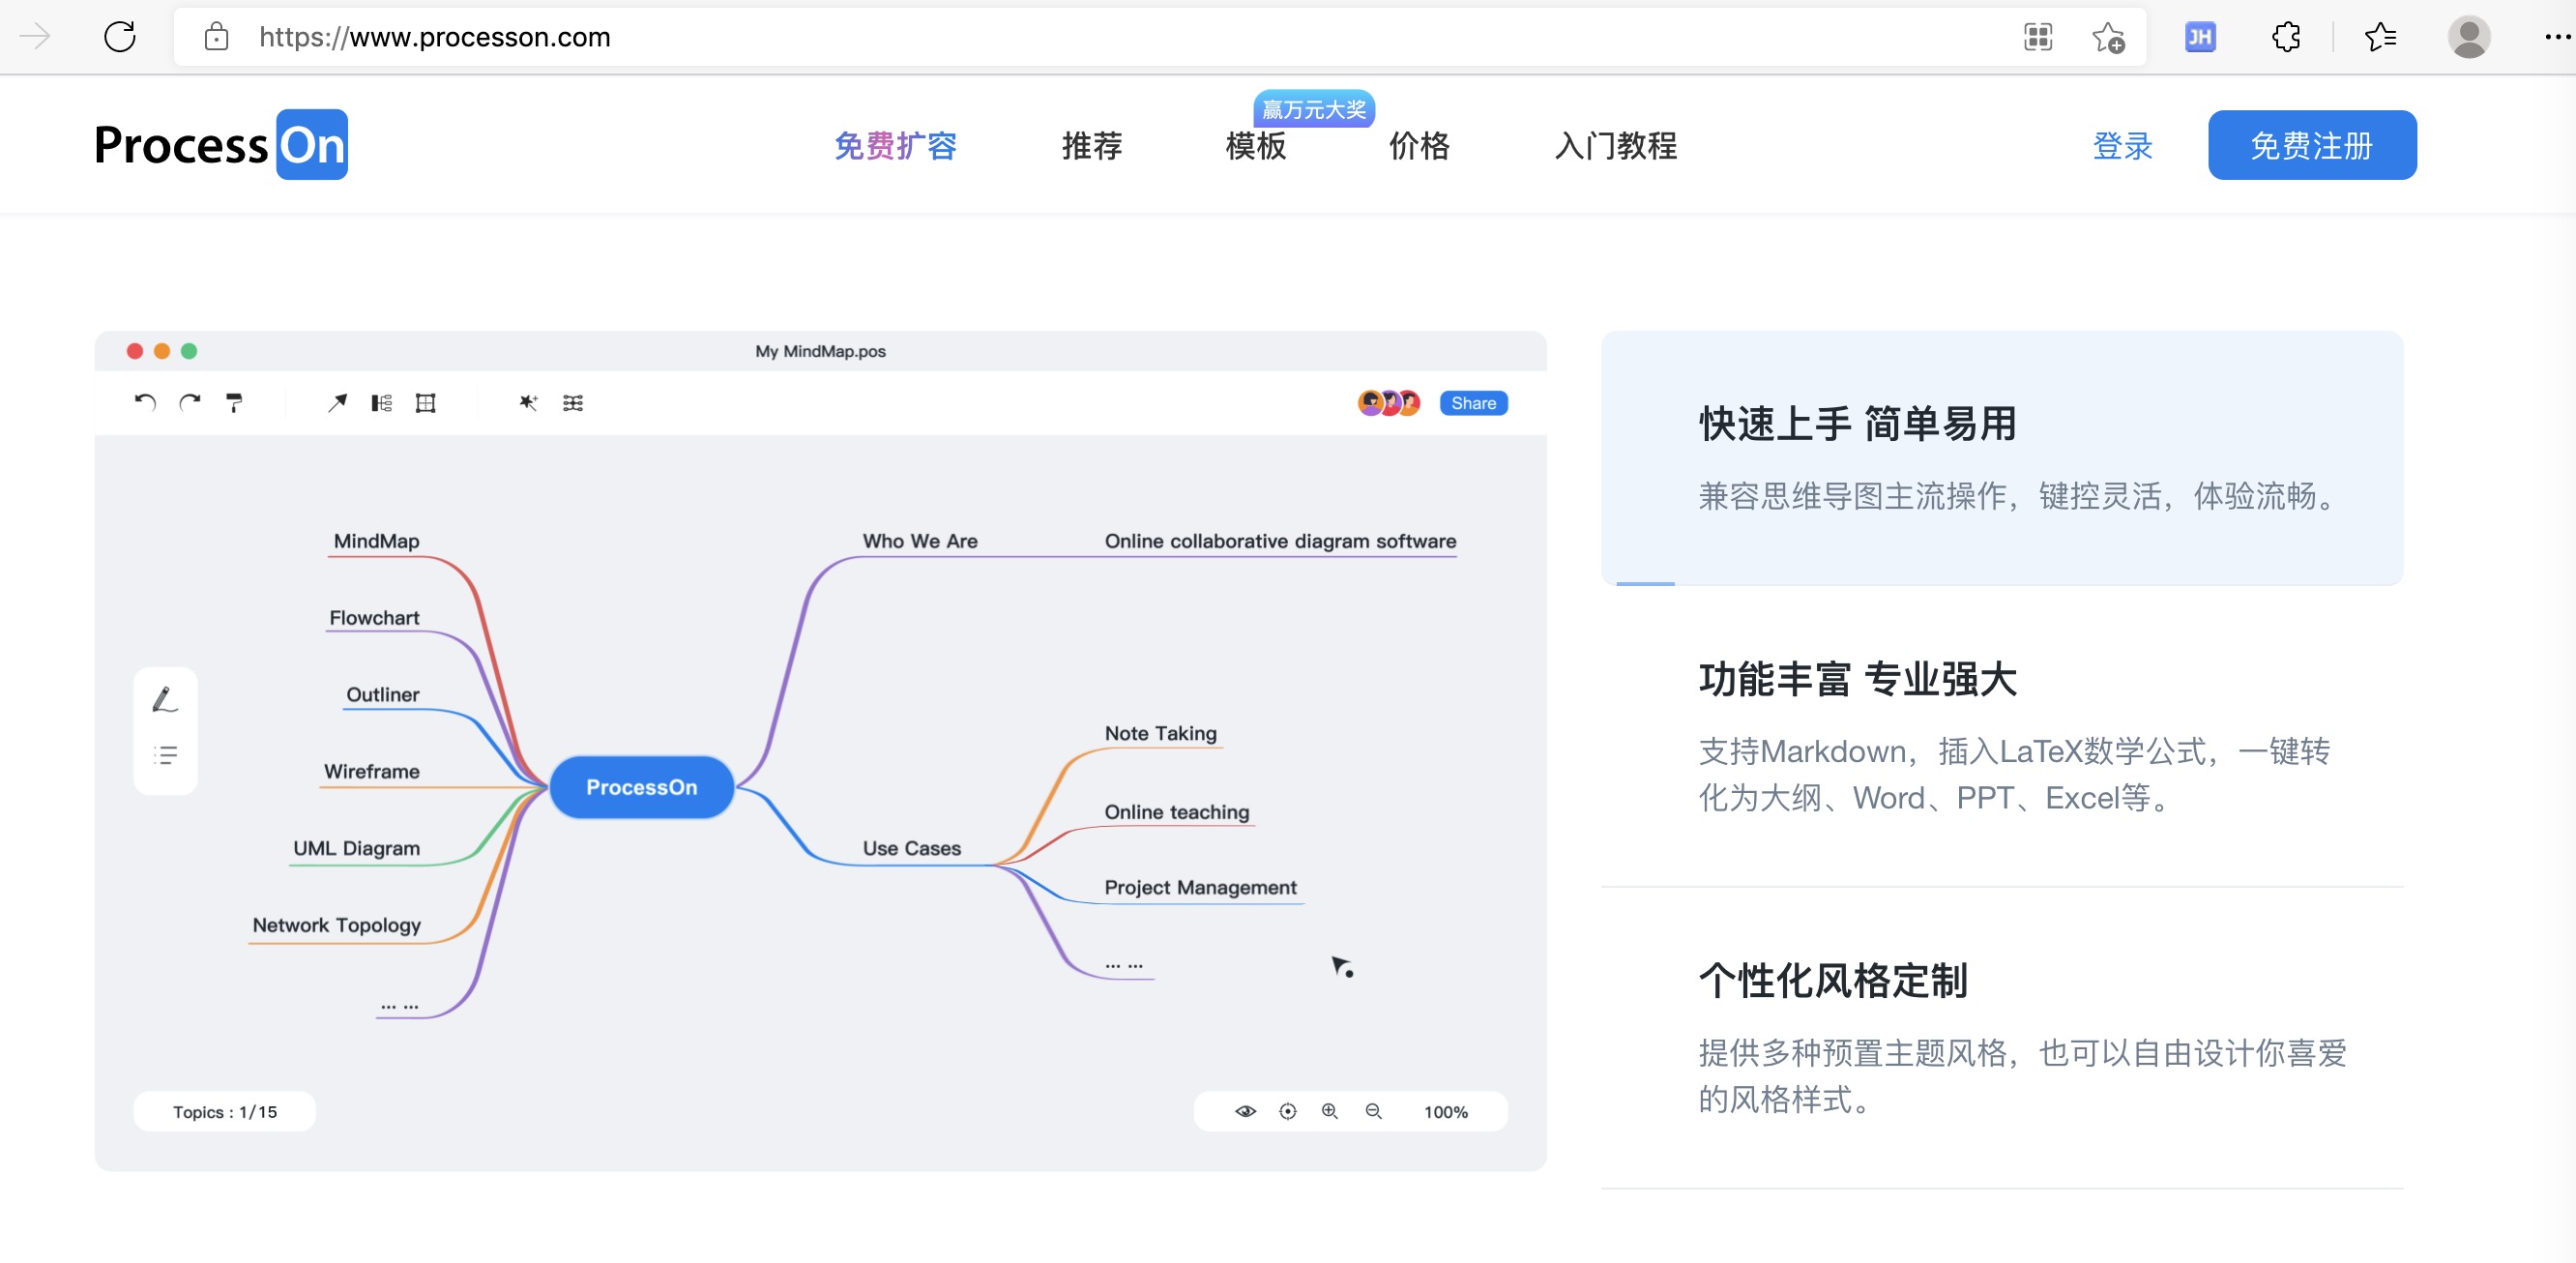Screen dimensions: 2576x1263
Task: Click the Outliner topic node
Action: point(382,694)
